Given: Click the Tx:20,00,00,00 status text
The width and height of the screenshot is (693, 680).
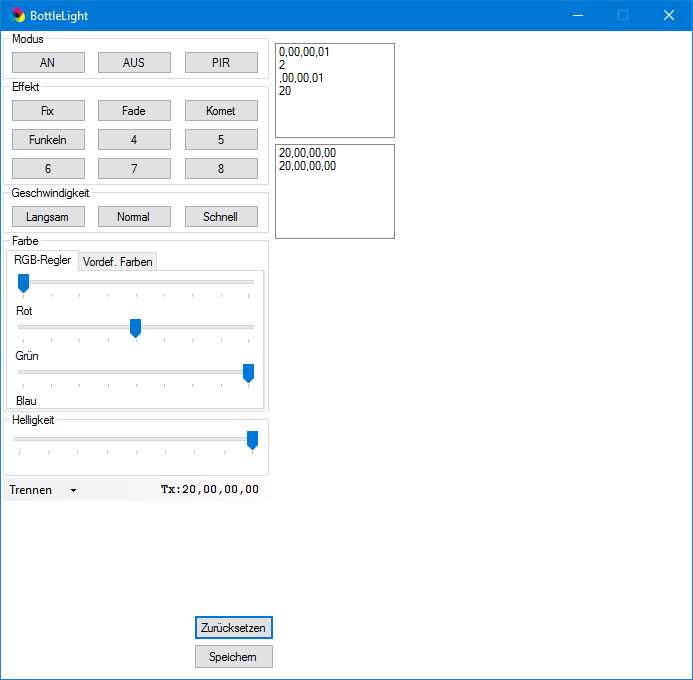Looking at the screenshot, I should (210, 490).
